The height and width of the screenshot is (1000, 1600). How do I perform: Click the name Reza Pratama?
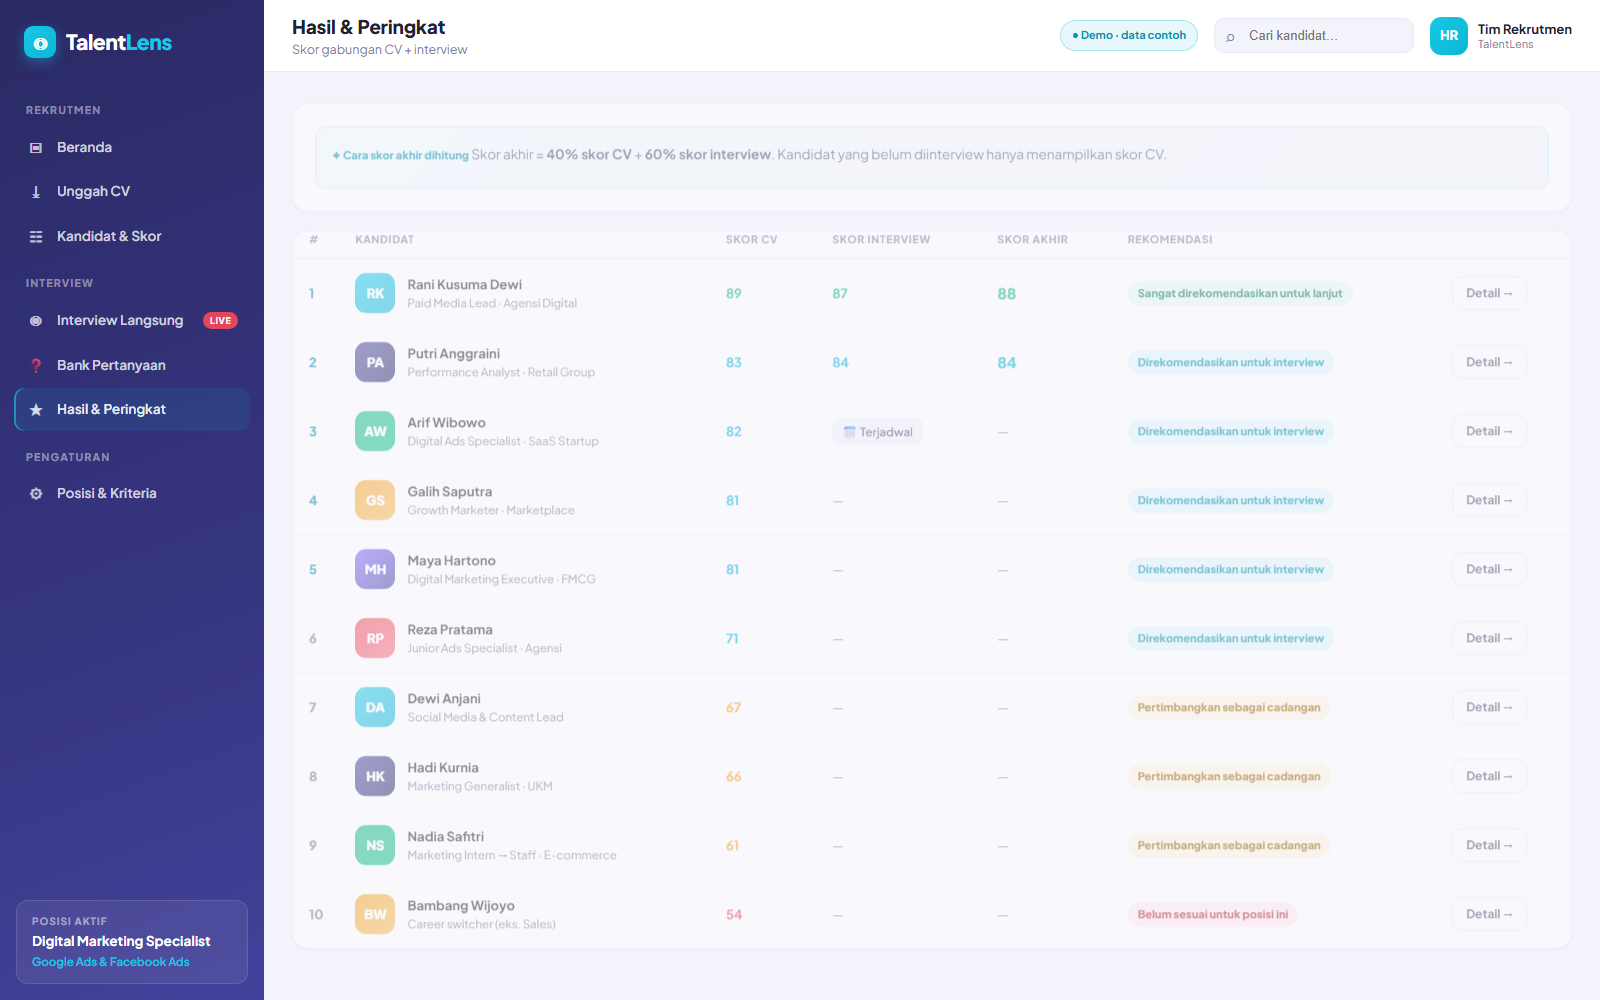pos(450,630)
